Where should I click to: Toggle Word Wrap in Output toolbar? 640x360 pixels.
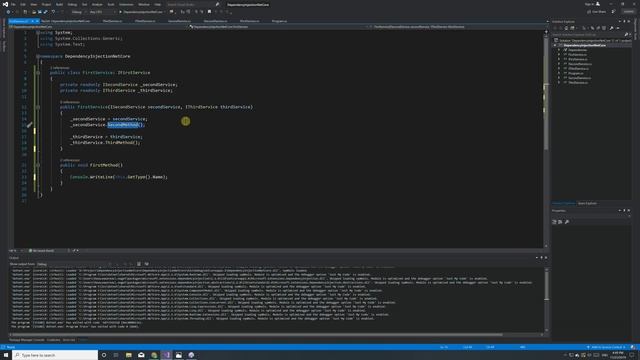point(147,264)
